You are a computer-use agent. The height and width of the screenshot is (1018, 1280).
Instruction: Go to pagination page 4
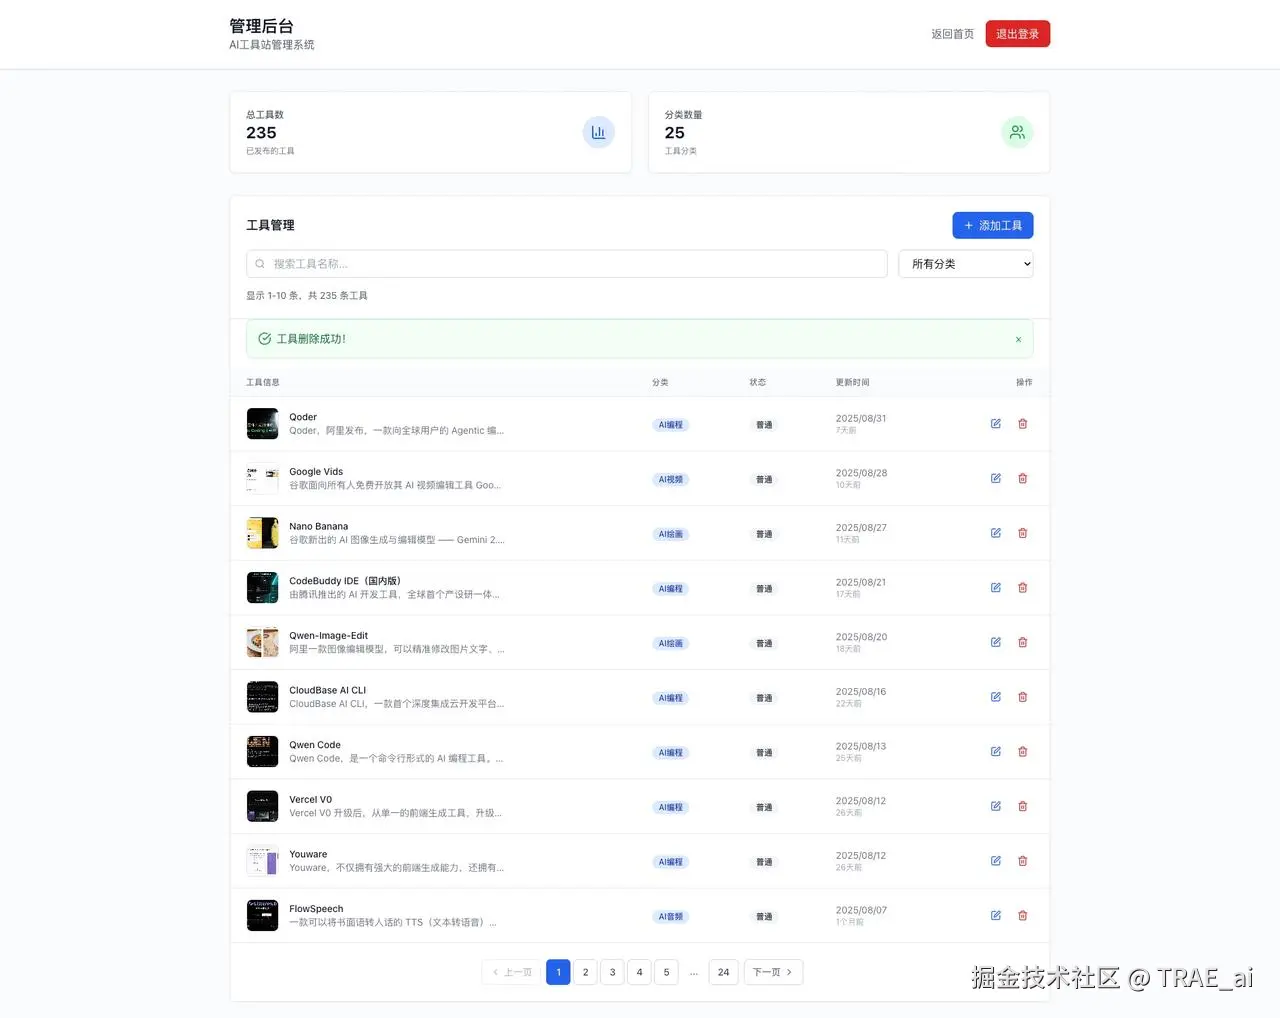click(640, 972)
